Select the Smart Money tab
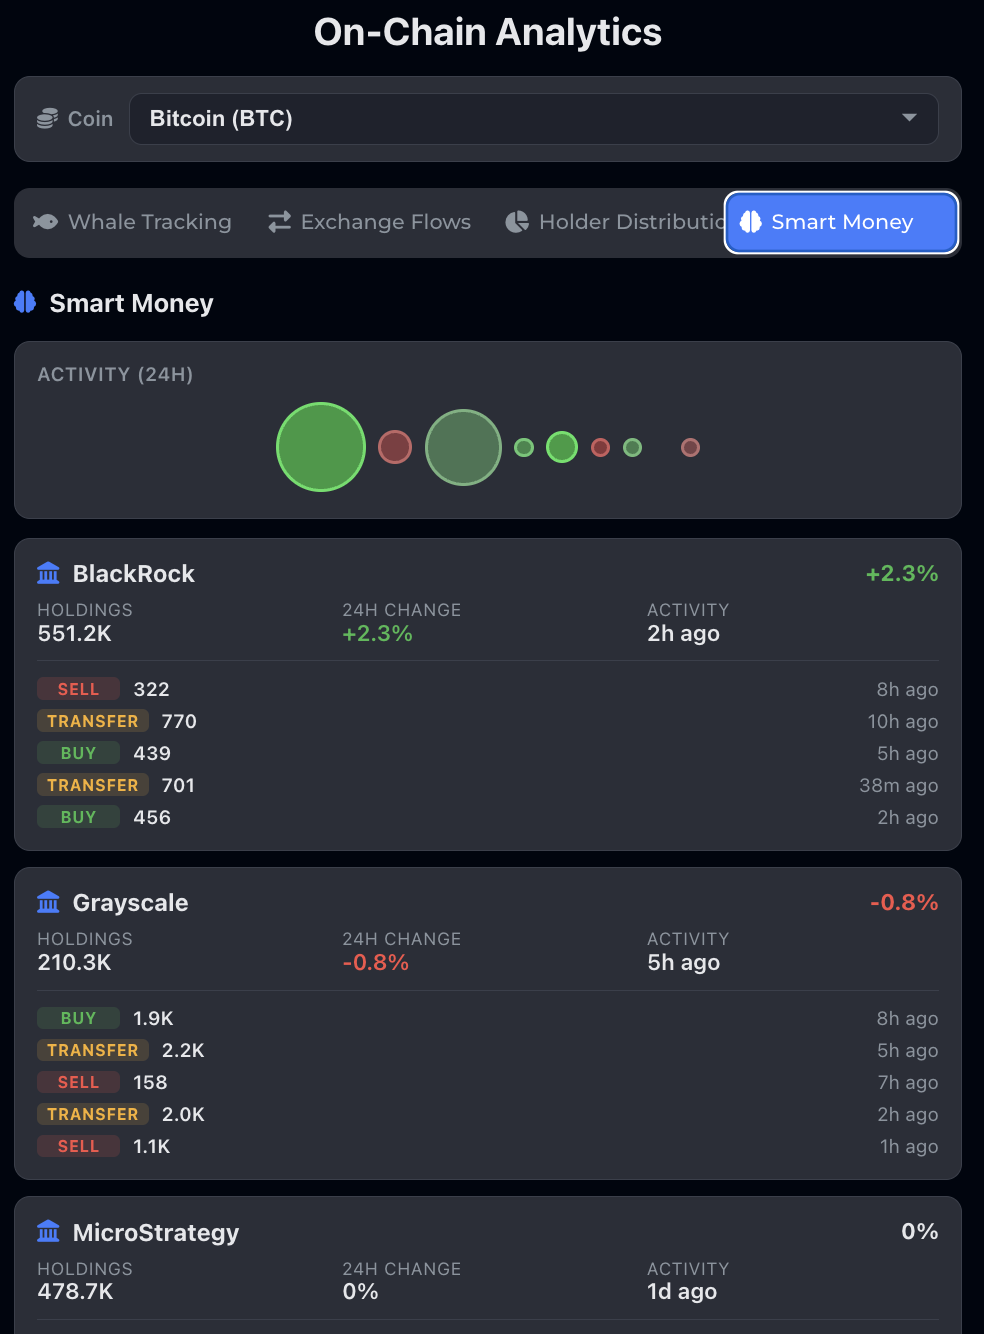This screenshot has width=984, height=1334. click(841, 222)
